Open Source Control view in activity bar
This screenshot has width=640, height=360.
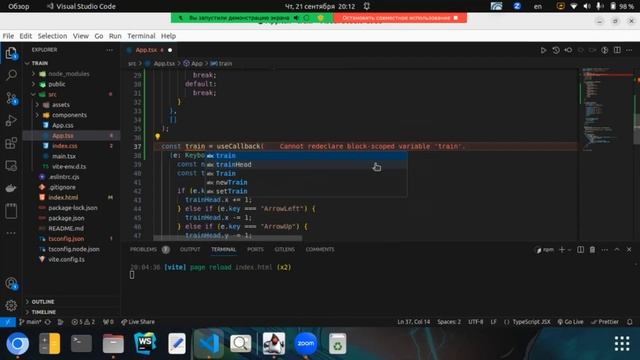11,98
